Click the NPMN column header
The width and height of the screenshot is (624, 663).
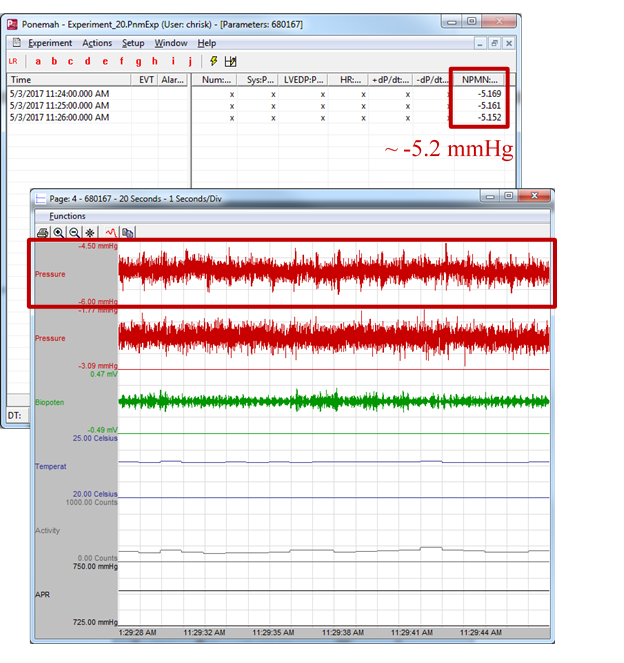[x=480, y=79]
